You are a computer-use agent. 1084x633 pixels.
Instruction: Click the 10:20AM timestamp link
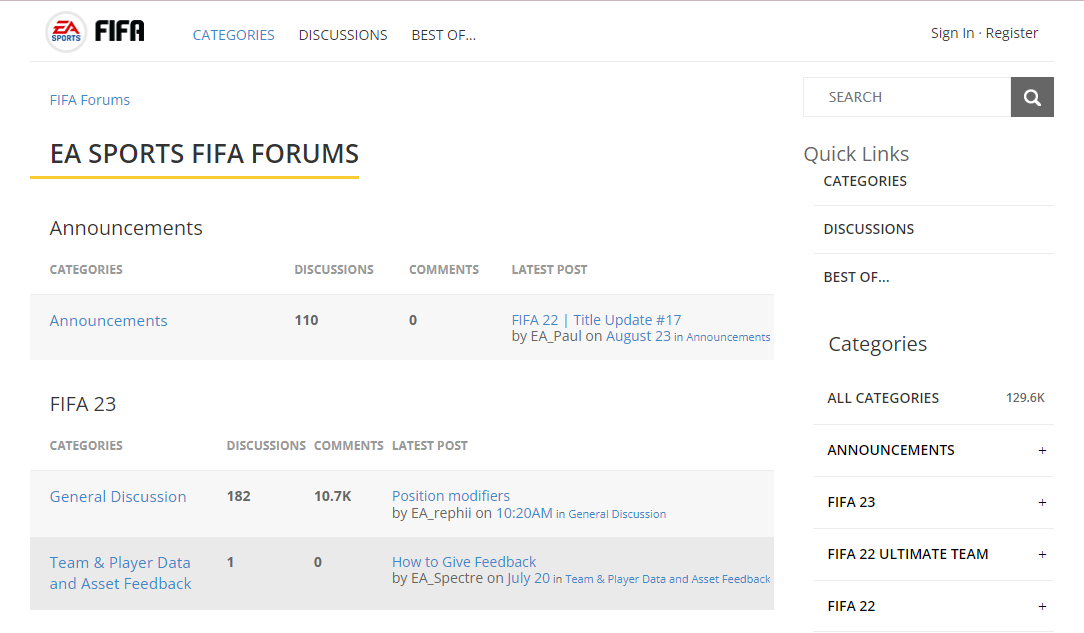(x=524, y=513)
